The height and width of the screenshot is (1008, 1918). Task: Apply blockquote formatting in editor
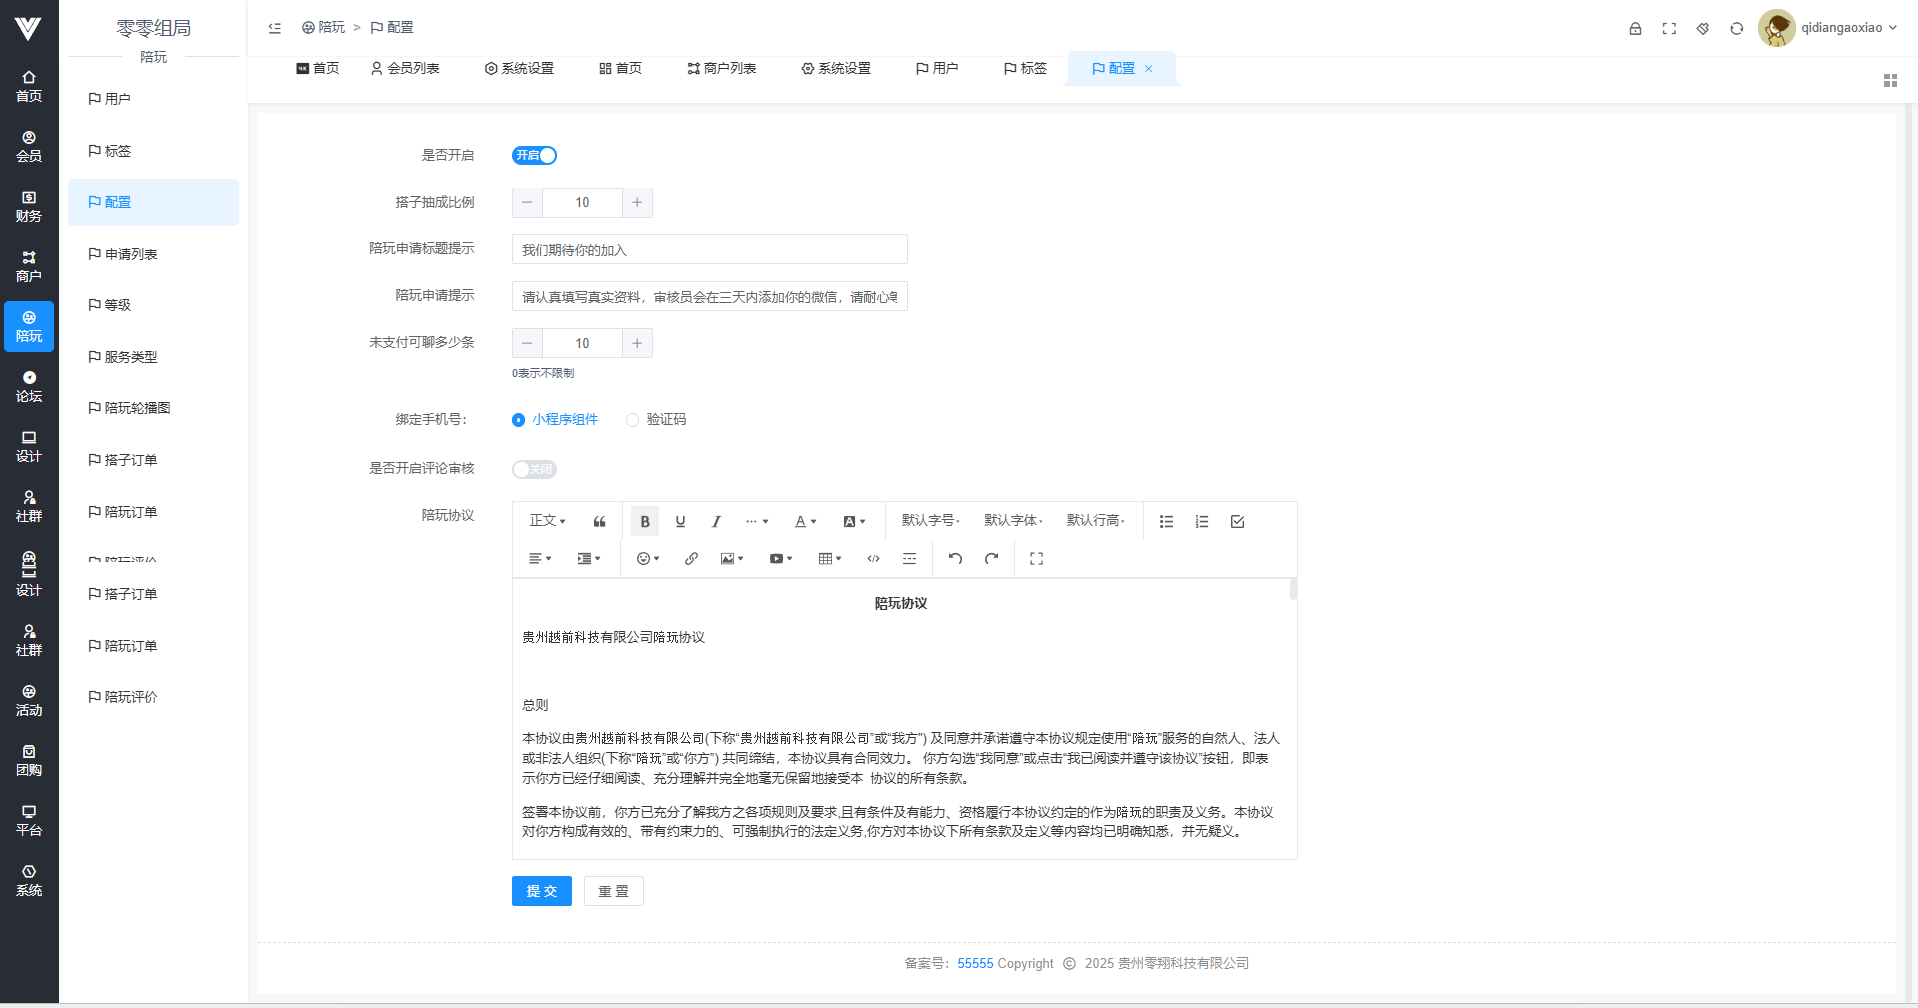coord(599,521)
